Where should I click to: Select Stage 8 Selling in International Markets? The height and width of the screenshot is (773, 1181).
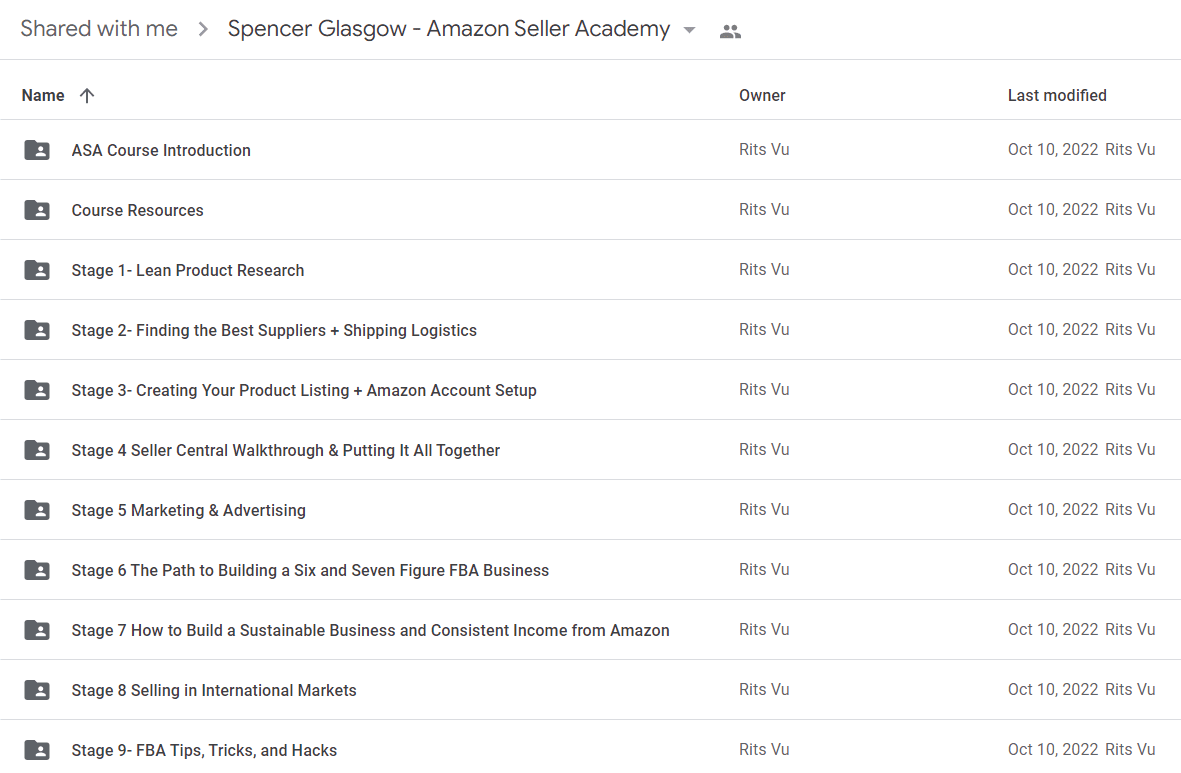[214, 690]
